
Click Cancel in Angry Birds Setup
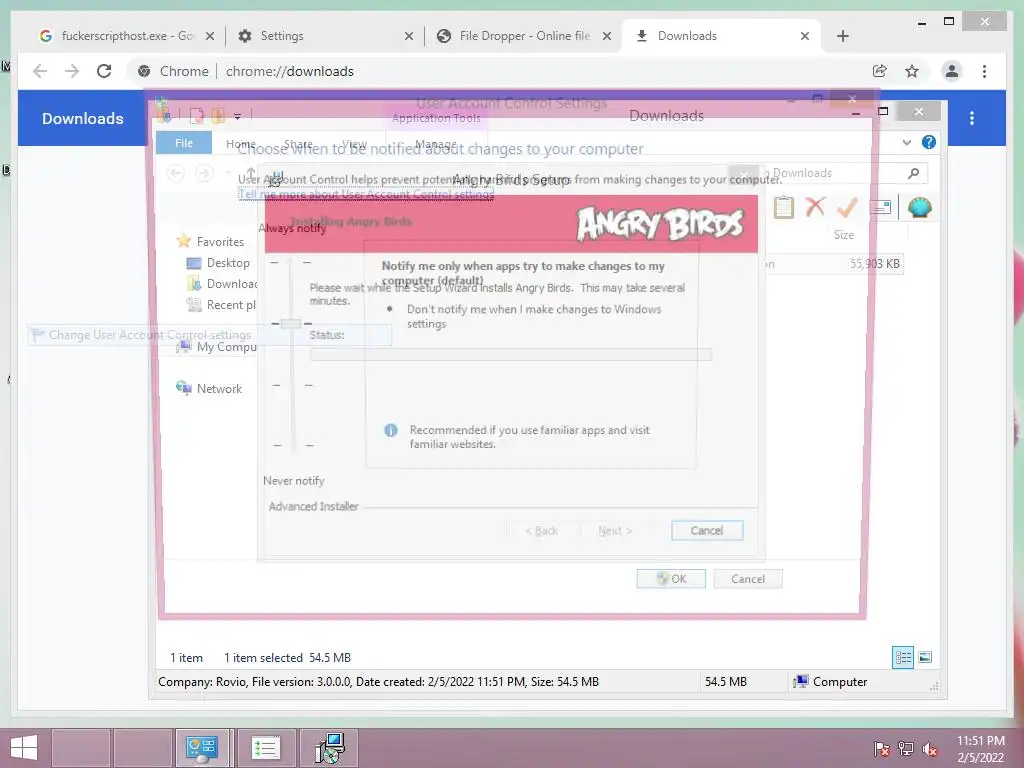707,530
